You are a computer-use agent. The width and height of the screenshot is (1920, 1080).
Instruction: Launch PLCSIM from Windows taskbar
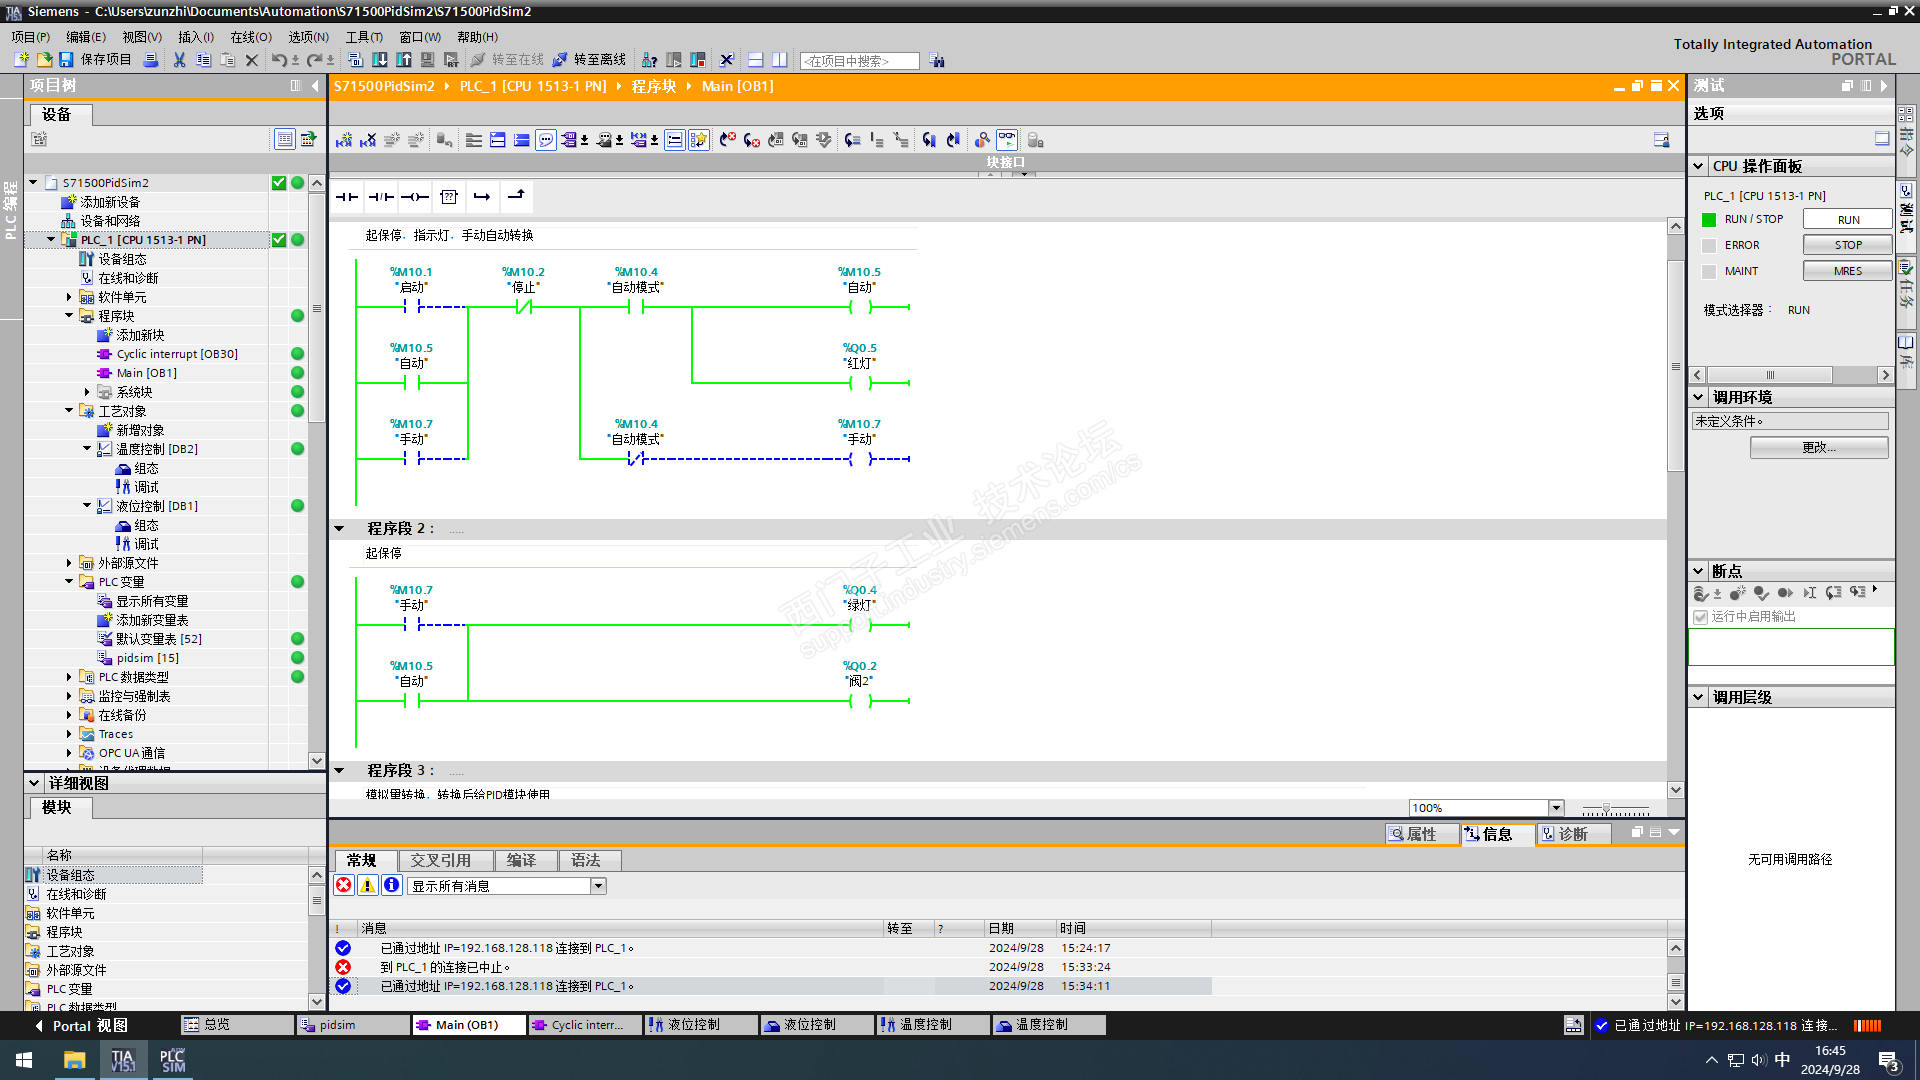click(173, 1060)
